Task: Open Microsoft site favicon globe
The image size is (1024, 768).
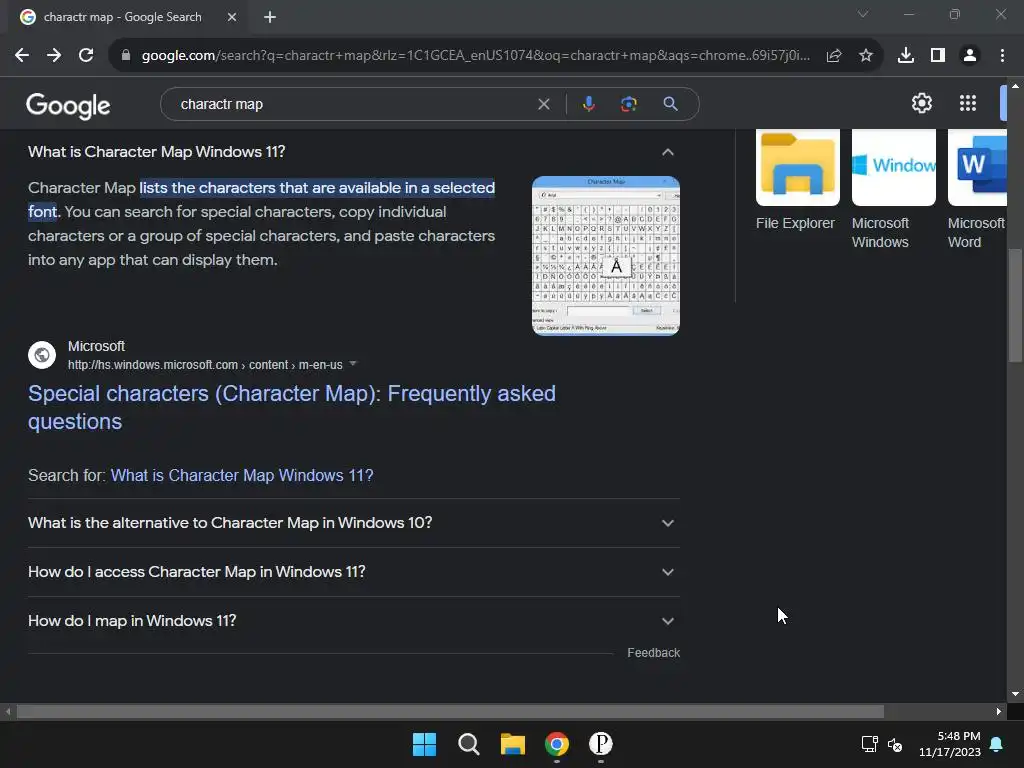Action: pyautogui.click(x=42, y=355)
